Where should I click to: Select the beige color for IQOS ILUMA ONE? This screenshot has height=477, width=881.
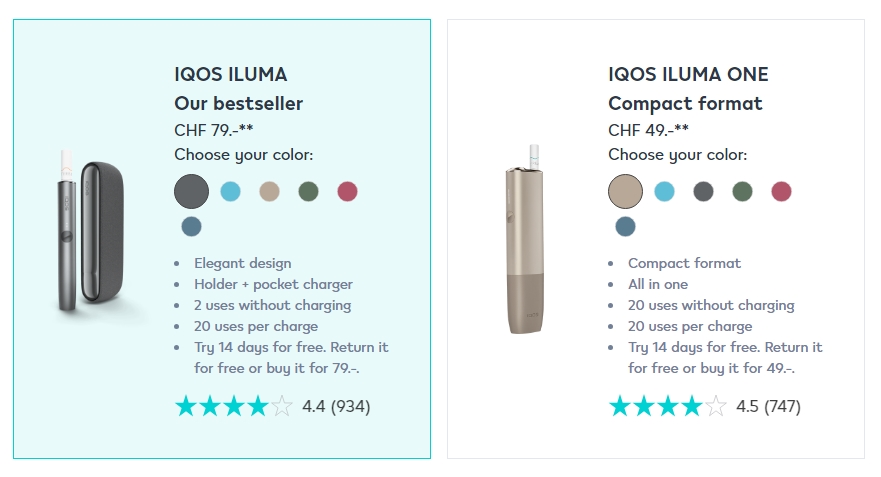625,192
